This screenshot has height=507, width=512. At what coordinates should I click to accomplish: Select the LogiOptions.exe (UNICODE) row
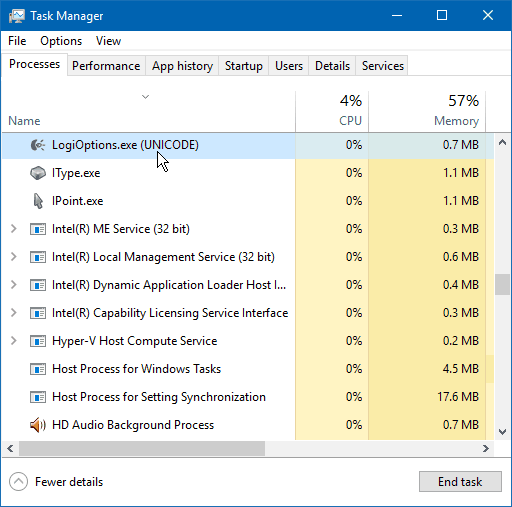coord(248,145)
